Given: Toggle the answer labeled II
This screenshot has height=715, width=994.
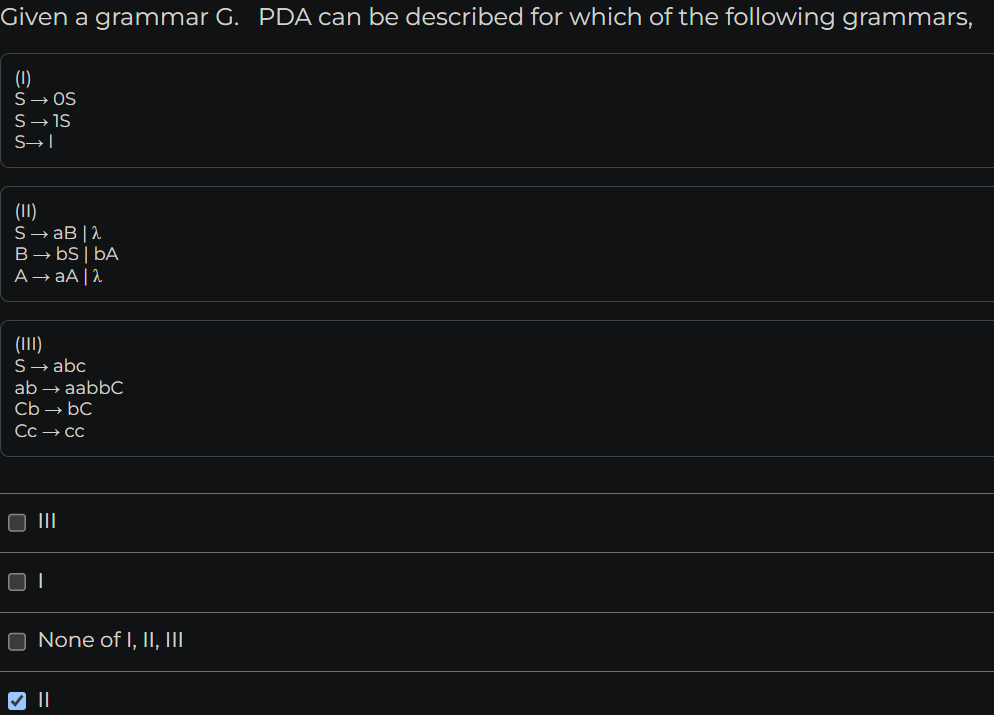Looking at the screenshot, I should click(x=44, y=700).
